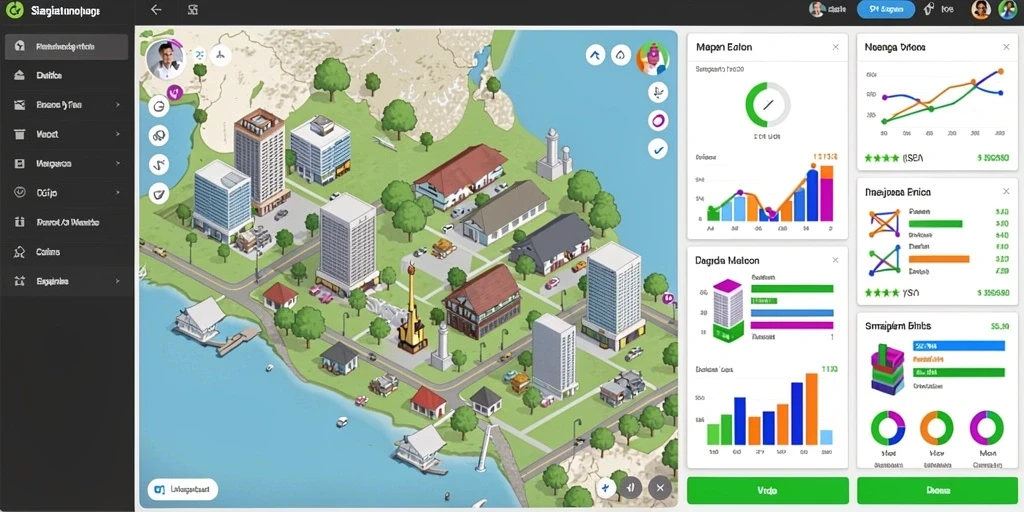Toggle the small checkbox in bottom-left map pill
Screen dimensions: 1024x512
click(159, 488)
